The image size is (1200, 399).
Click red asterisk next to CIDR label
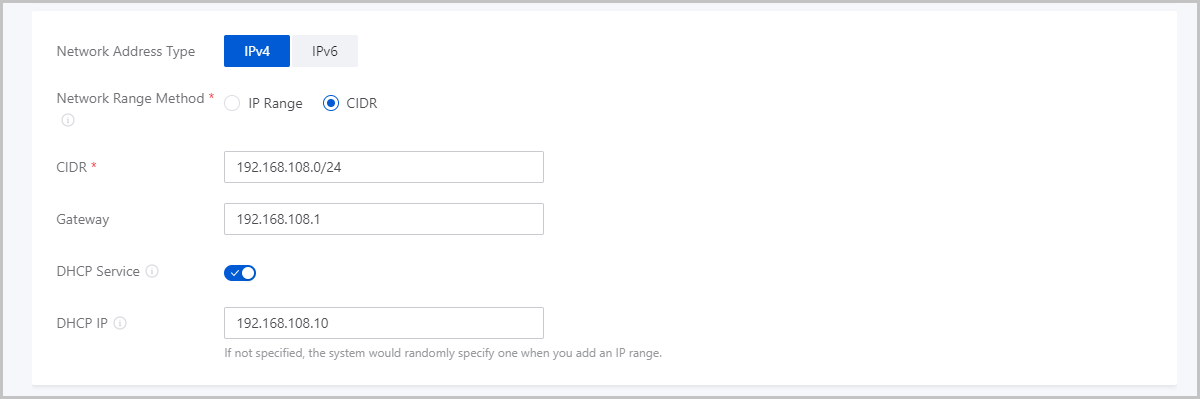pos(94,166)
